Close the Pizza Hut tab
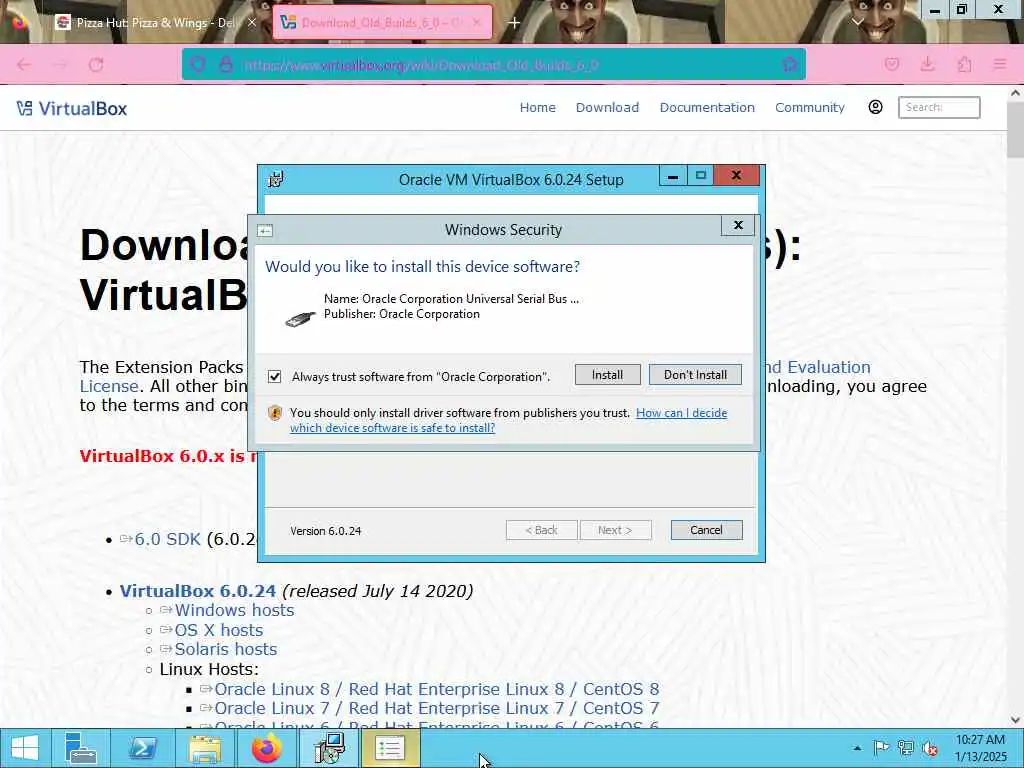Screen dimensions: 1024x768 click(252, 23)
